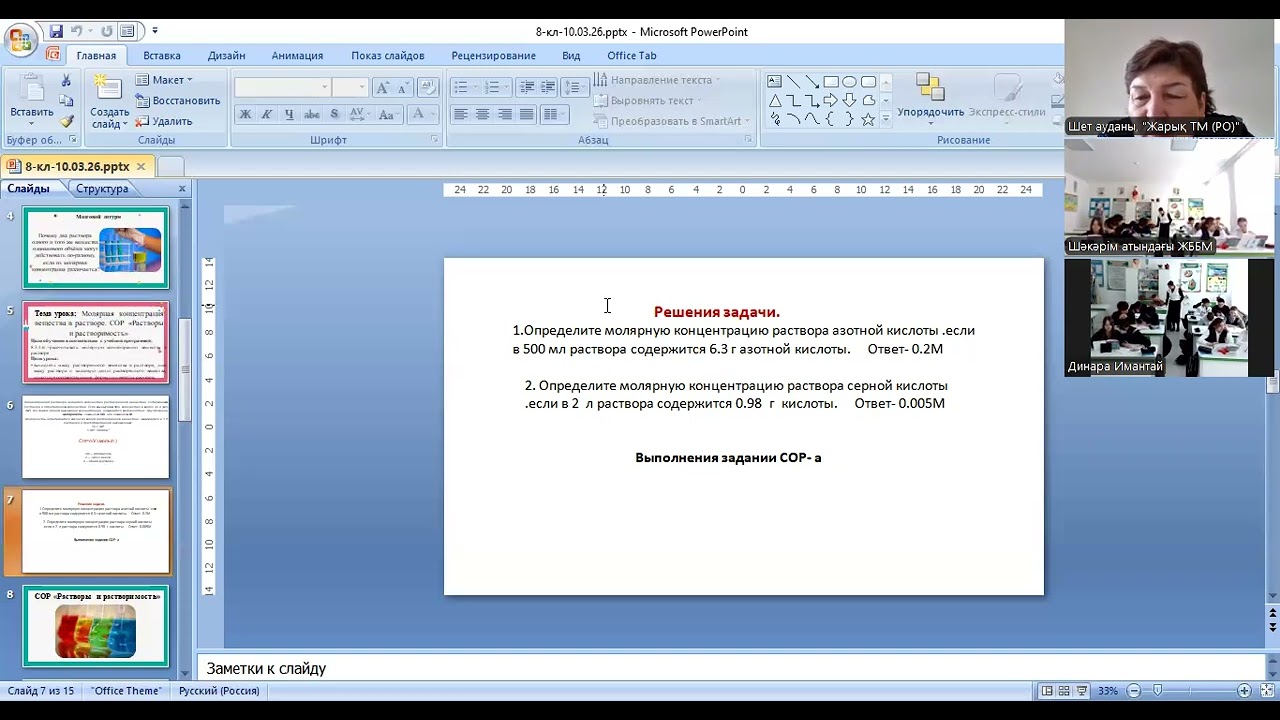1280x720 pixels.
Task: Toggle center text alignment
Action: (x=482, y=115)
